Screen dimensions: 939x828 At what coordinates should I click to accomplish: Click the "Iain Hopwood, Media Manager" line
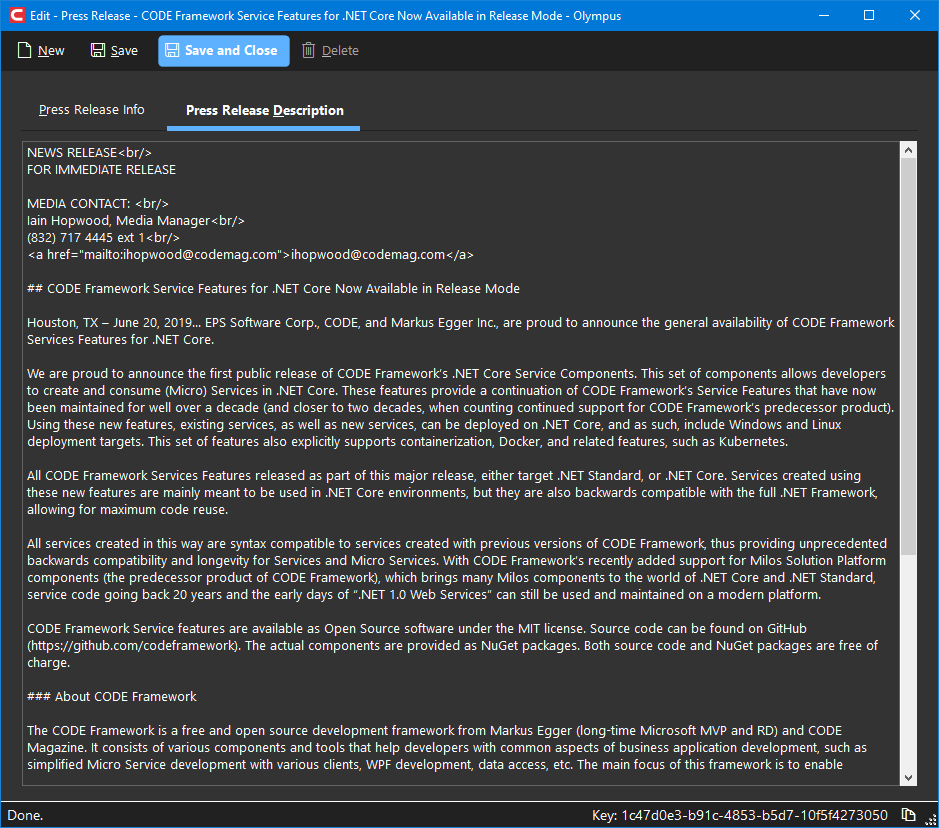[x=136, y=221]
